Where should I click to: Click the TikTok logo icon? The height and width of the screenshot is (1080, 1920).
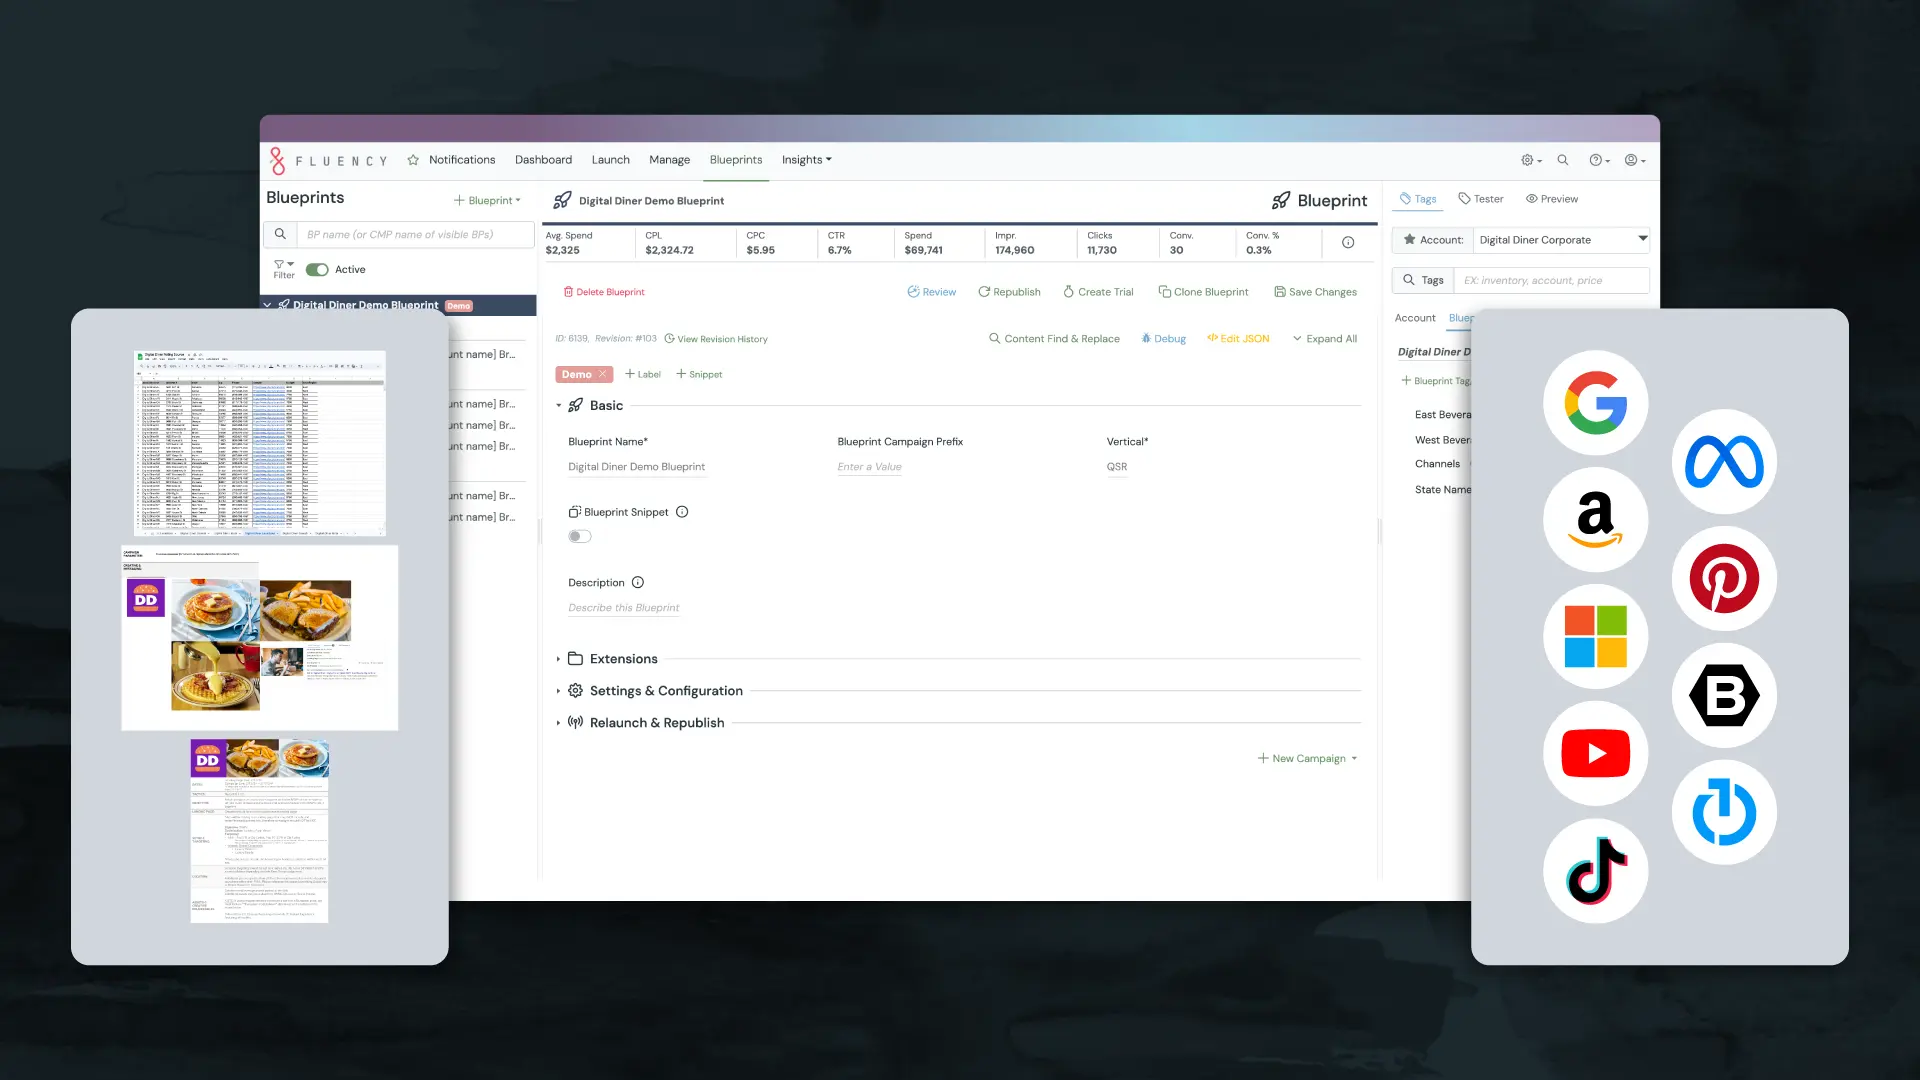click(x=1595, y=871)
